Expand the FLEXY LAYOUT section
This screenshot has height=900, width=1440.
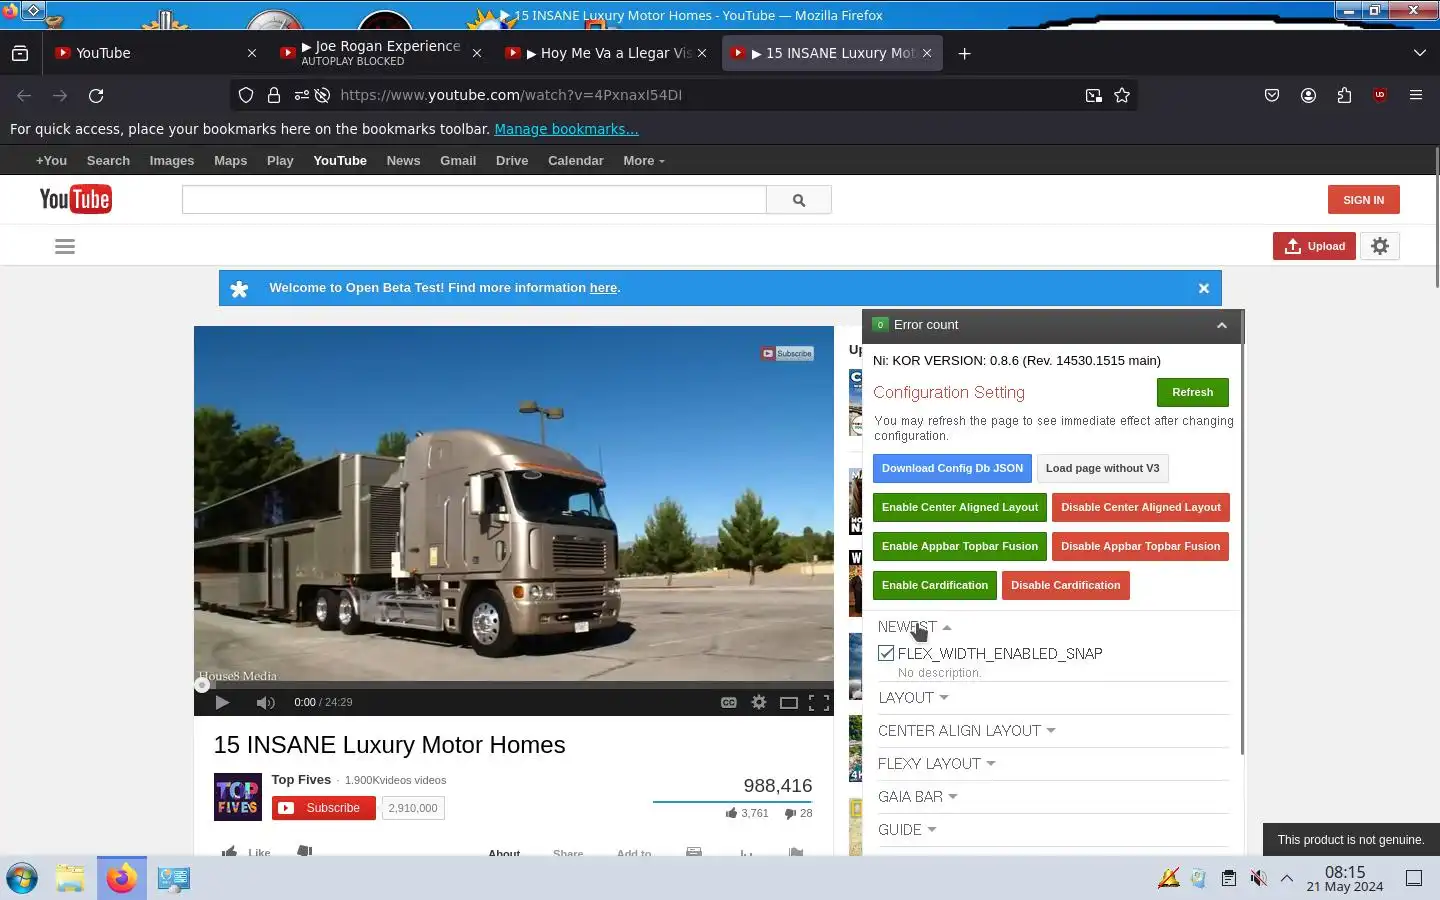coord(936,763)
